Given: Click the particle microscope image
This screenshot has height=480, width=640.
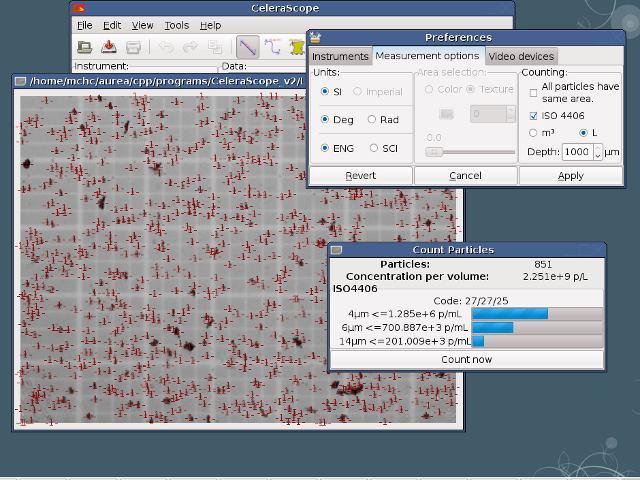Looking at the screenshot, I should point(238,259).
